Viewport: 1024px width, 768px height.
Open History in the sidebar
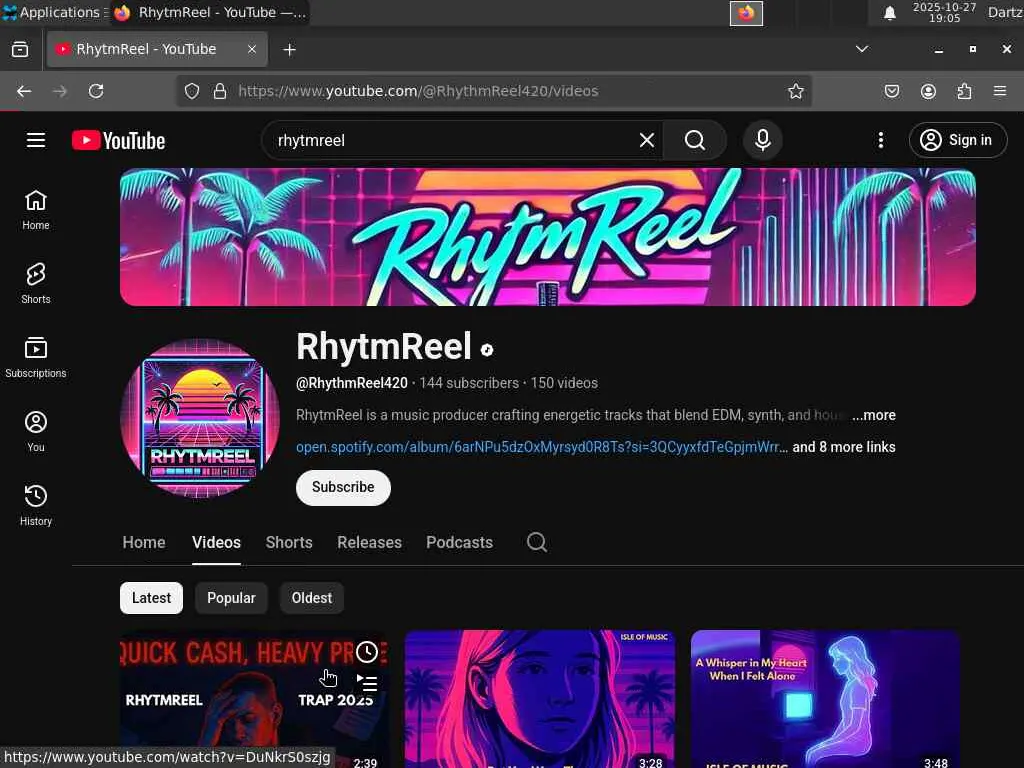click(x=36, y=505)
